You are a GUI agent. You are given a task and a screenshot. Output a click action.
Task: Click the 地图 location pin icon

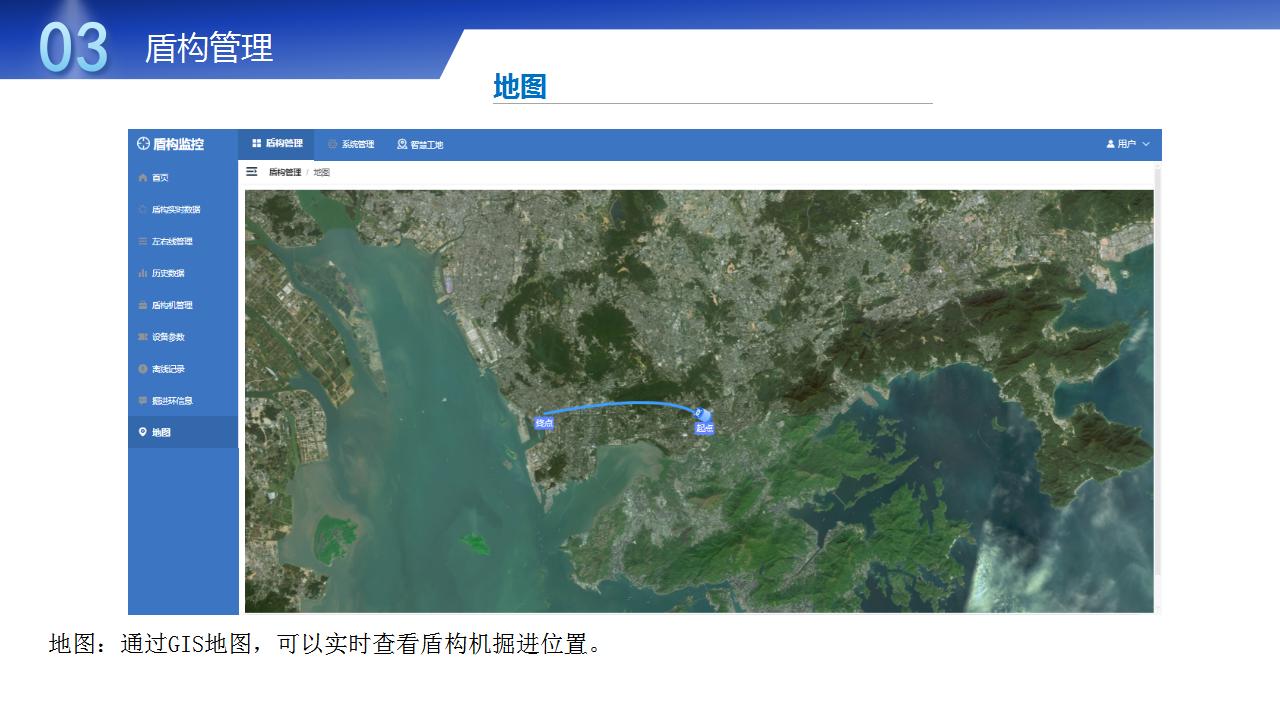point(143,432)
